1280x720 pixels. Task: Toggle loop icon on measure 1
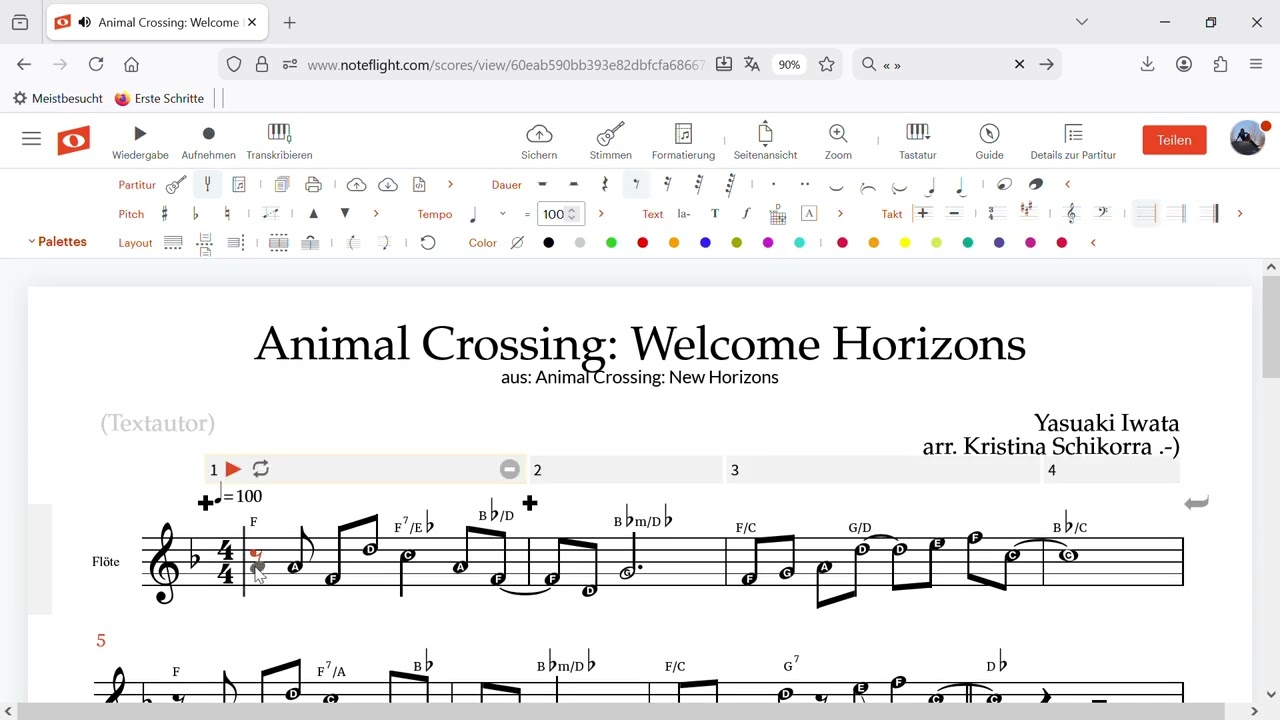coord(260,469)
